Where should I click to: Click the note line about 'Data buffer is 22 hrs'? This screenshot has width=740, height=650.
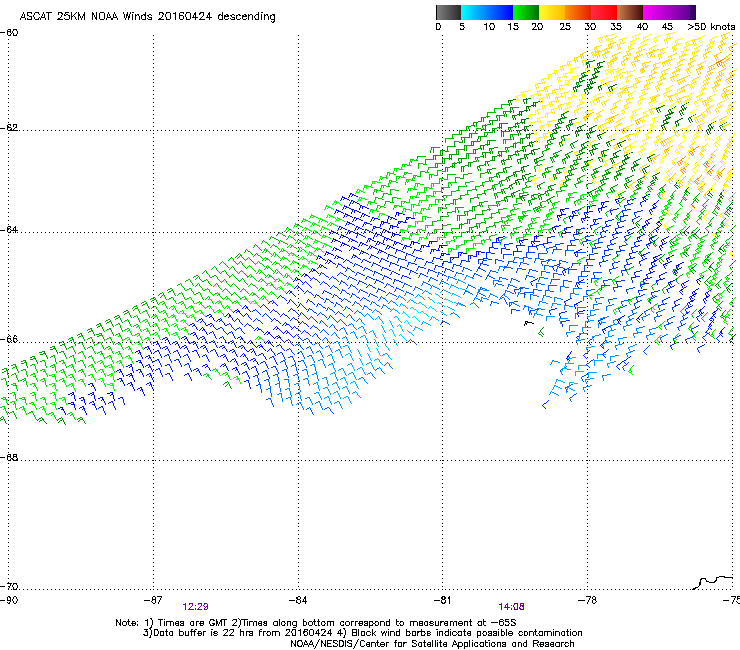click(x=363, y=633)
